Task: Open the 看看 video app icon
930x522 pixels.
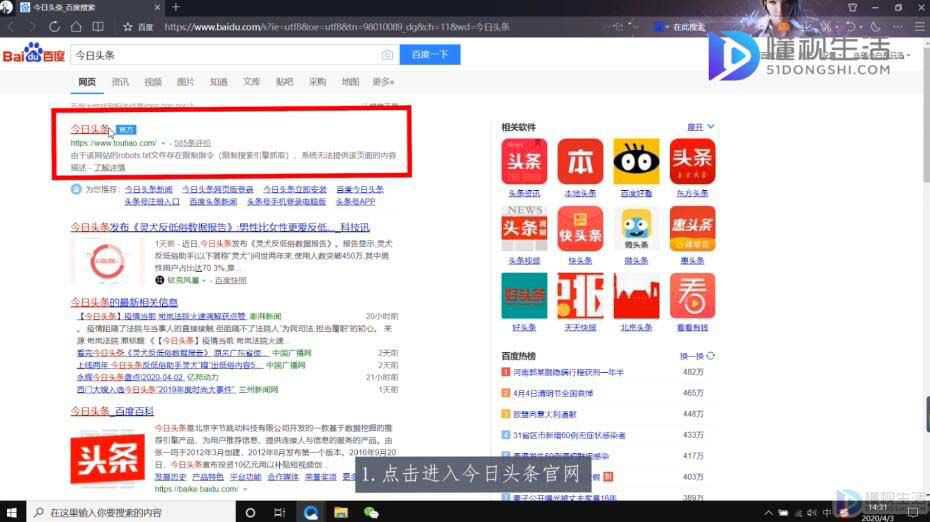Action: pos(692,295)
